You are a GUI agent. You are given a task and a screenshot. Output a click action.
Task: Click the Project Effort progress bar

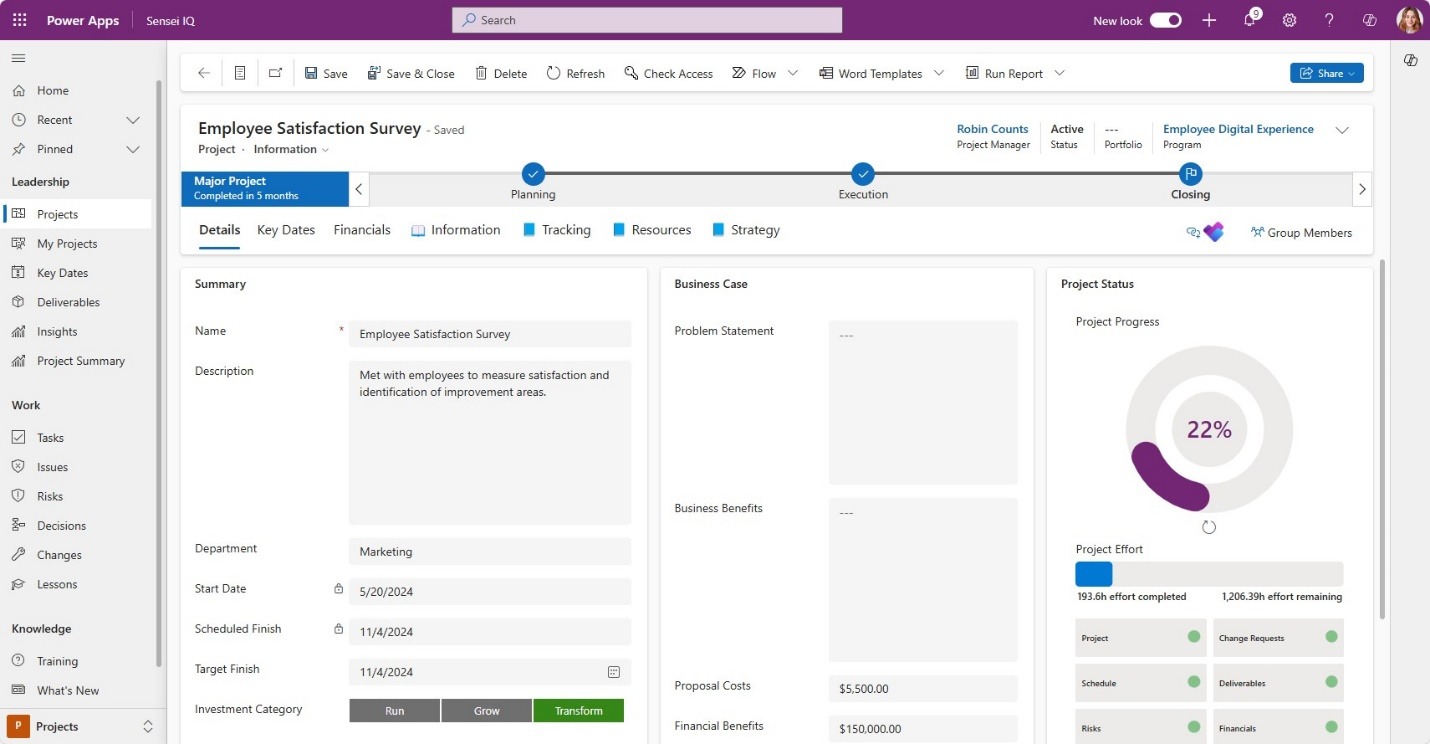click(1209, 574)
